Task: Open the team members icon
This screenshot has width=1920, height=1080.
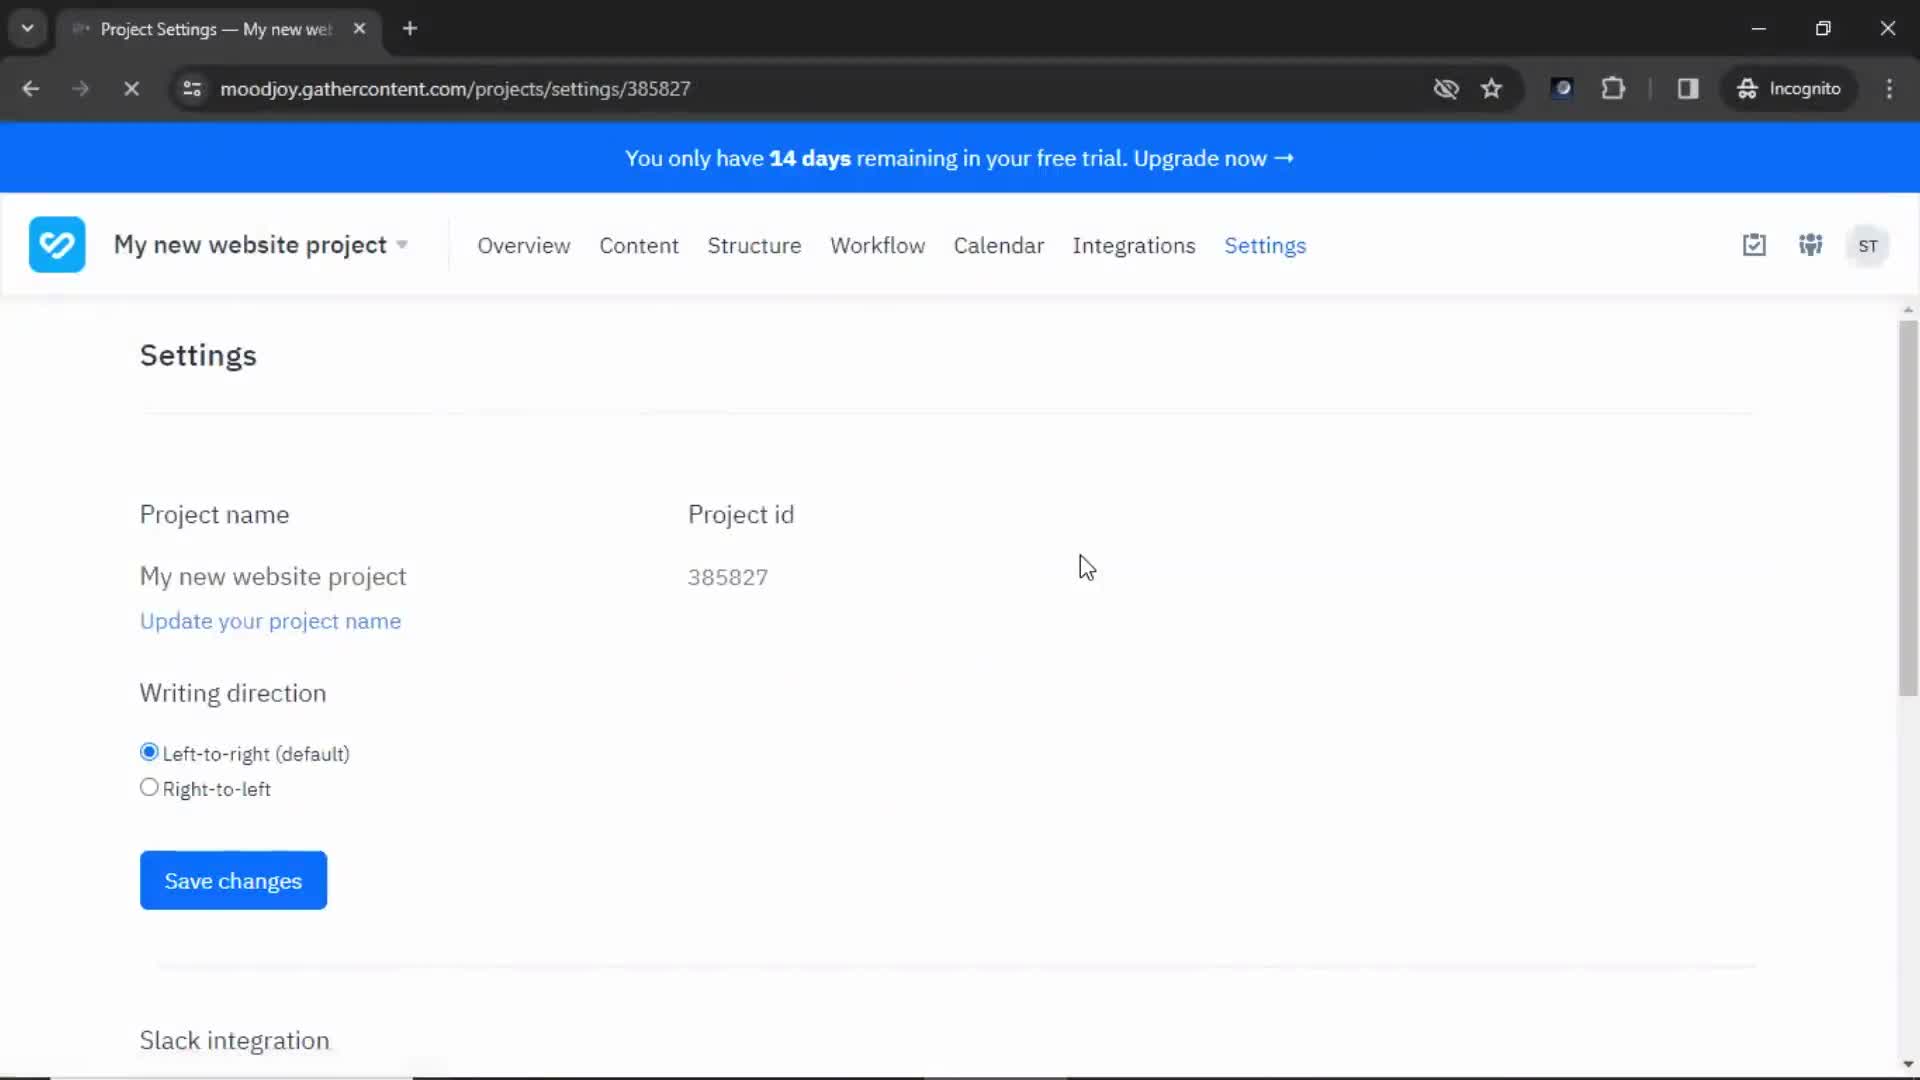Action: tap(1811, 245)
